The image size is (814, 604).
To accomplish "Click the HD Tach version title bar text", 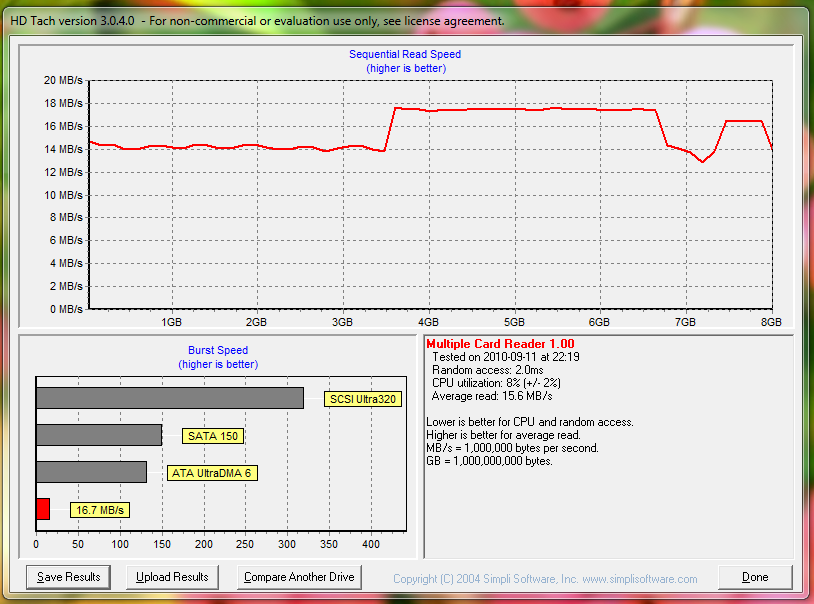I will coord(257,21).
